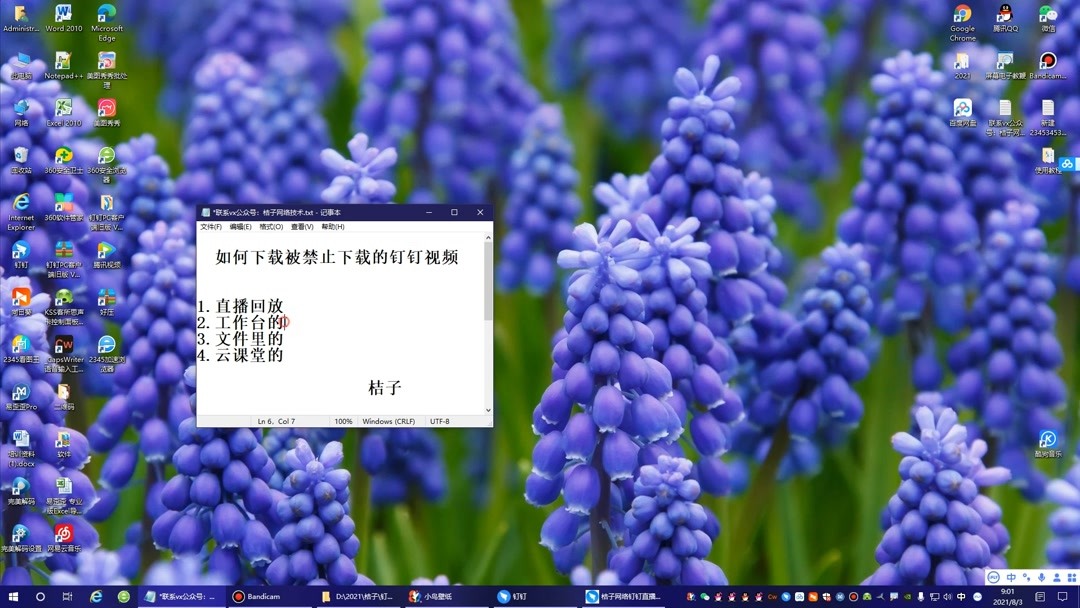This screenshot has width=1080, height=608.
Task: Open 酷狗音乐 from the desktop
Action: pyautogui.click(x=1046, y=437)
